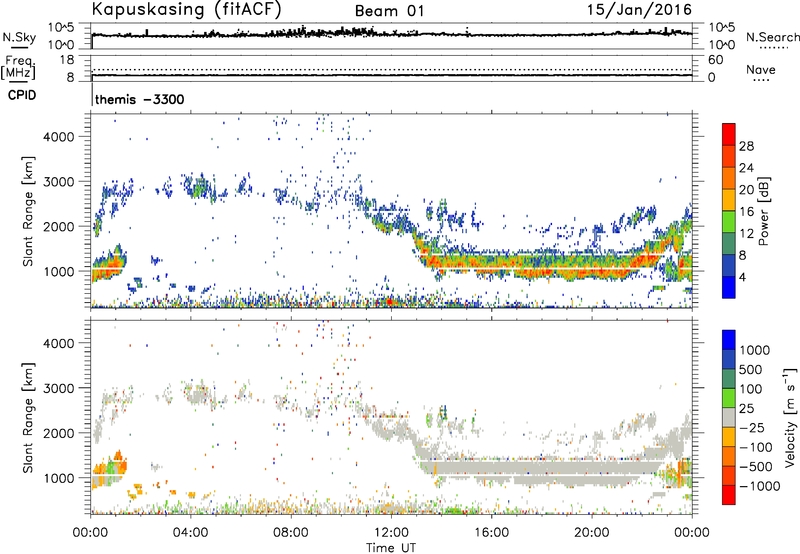Click the "4000" tick on the power panel
800x554 pixels.
[58, 137]
